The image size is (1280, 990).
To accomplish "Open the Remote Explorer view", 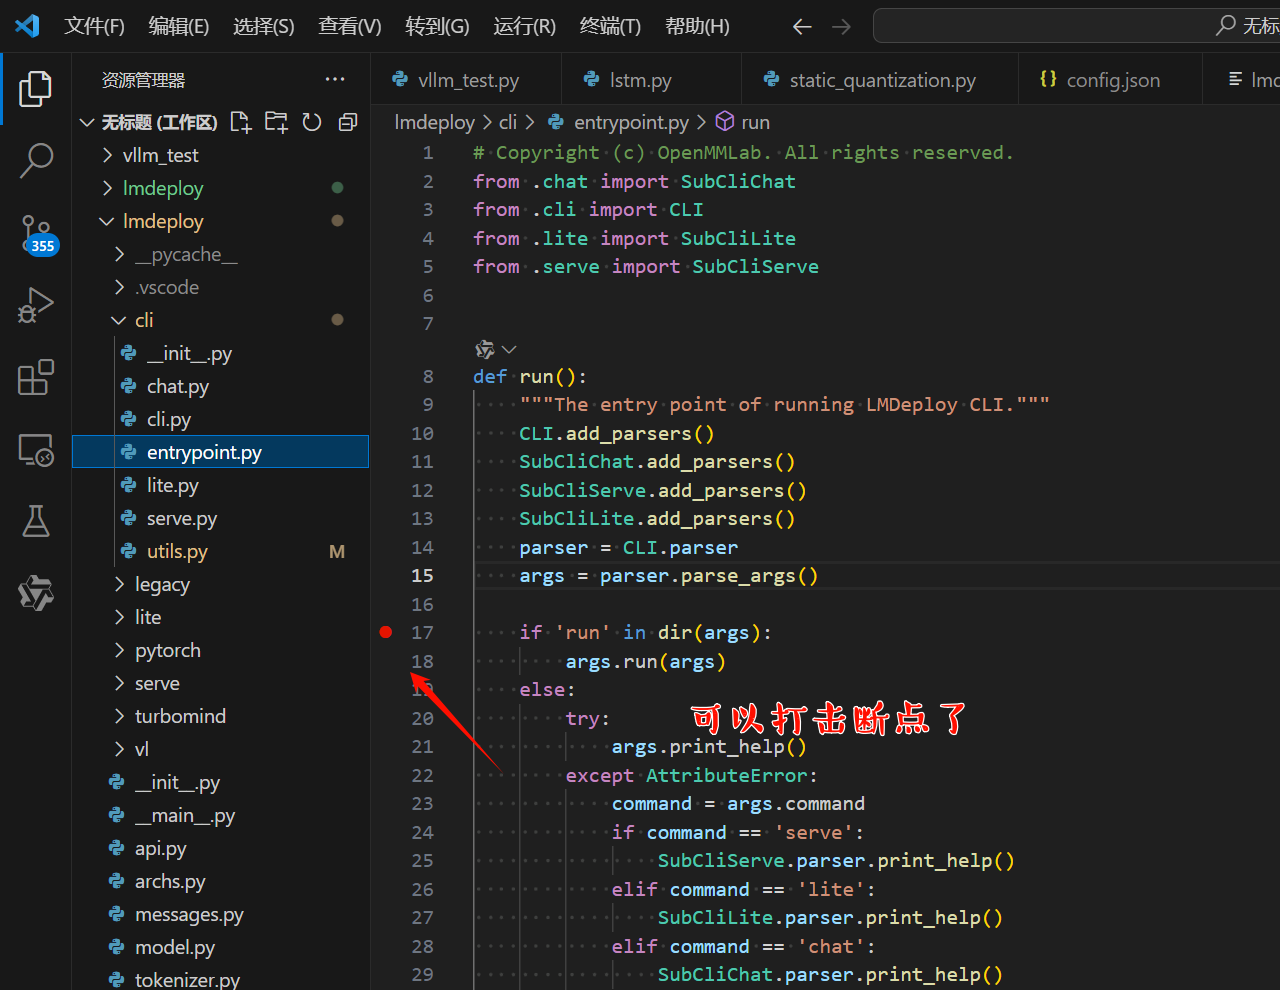I will (36, 450).
